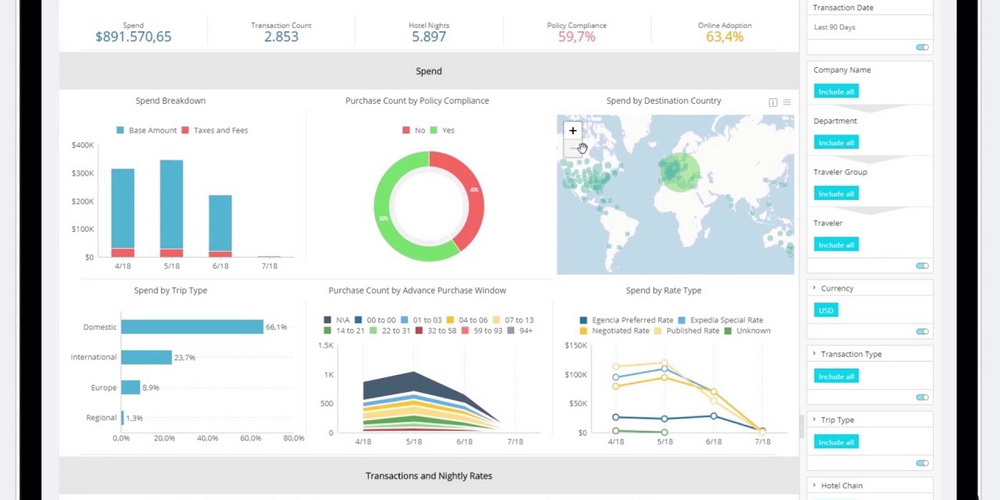This screenshot has width=1000, height=500.
Task: Click the Traveler filter's Include all button
Action: click(x=836, y=244)
